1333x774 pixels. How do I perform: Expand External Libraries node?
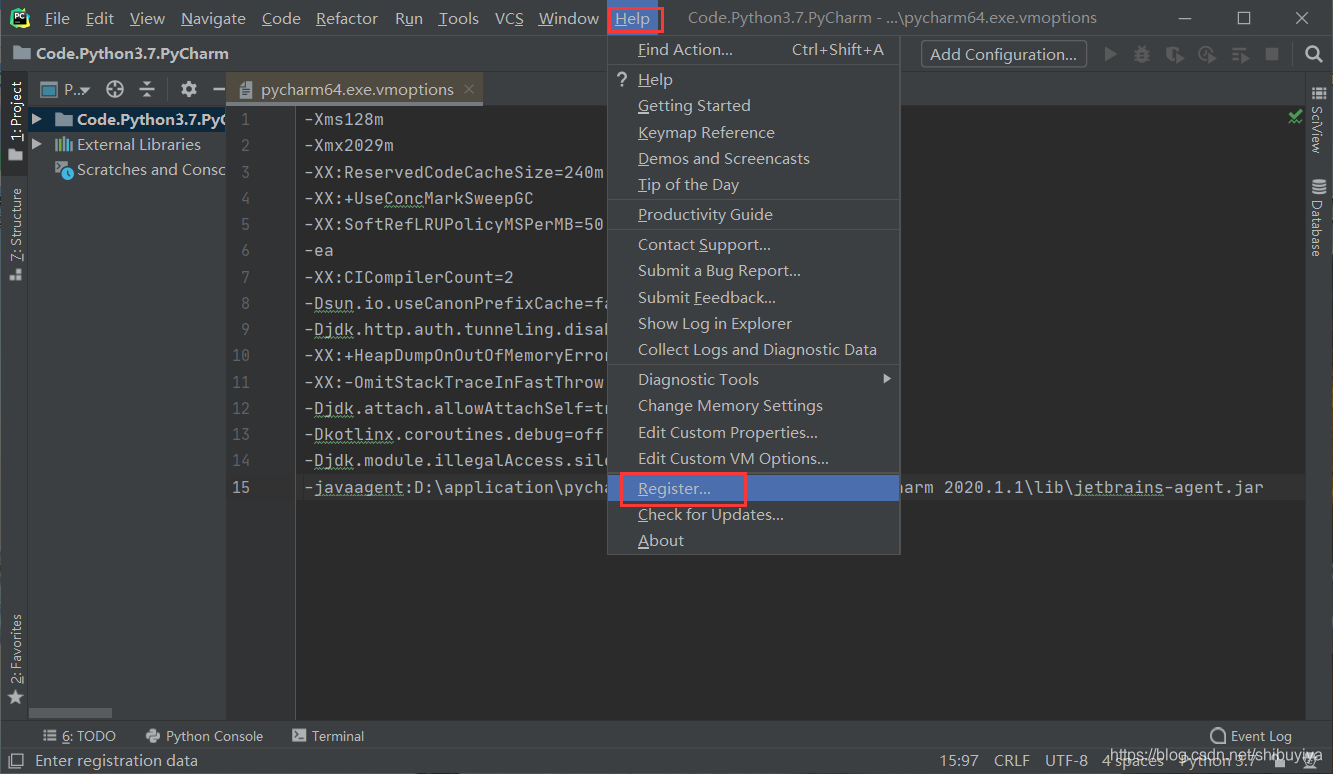(37, 145)
